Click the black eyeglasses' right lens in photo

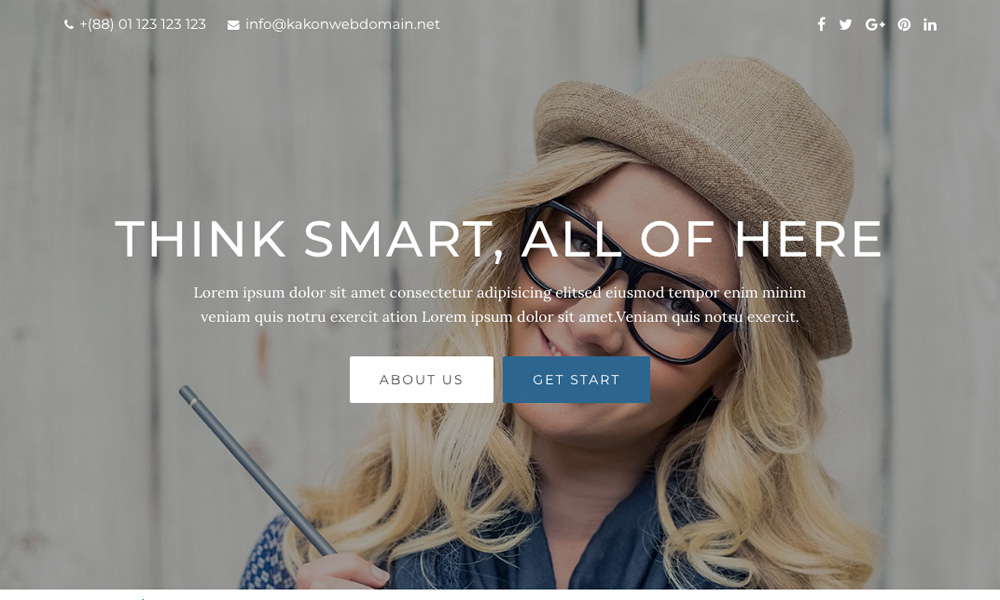point(684,314)
